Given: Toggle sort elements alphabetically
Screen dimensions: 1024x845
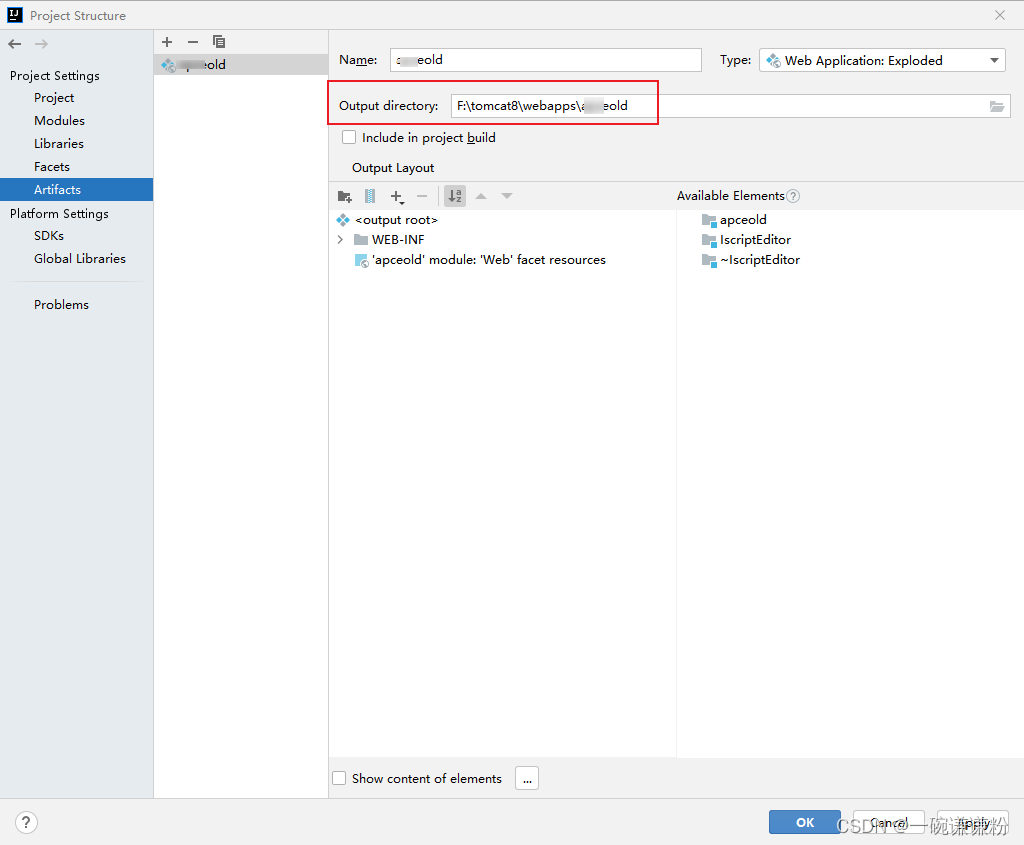Looking at the screenshot, I should pos(455,196).
